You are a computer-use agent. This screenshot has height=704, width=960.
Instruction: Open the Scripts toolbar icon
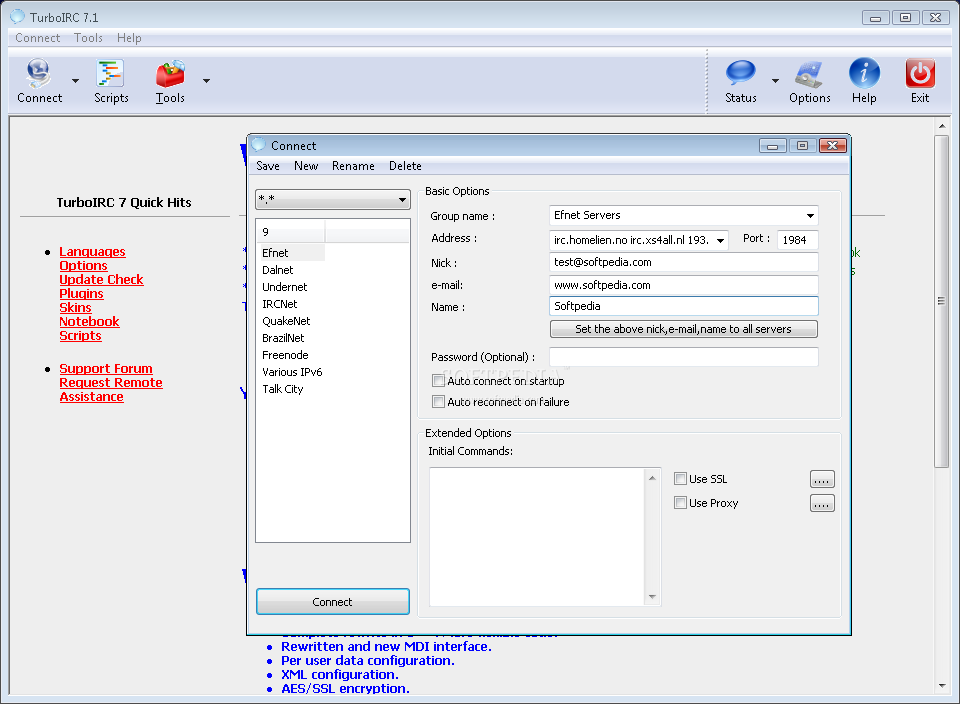pos(110,74)
